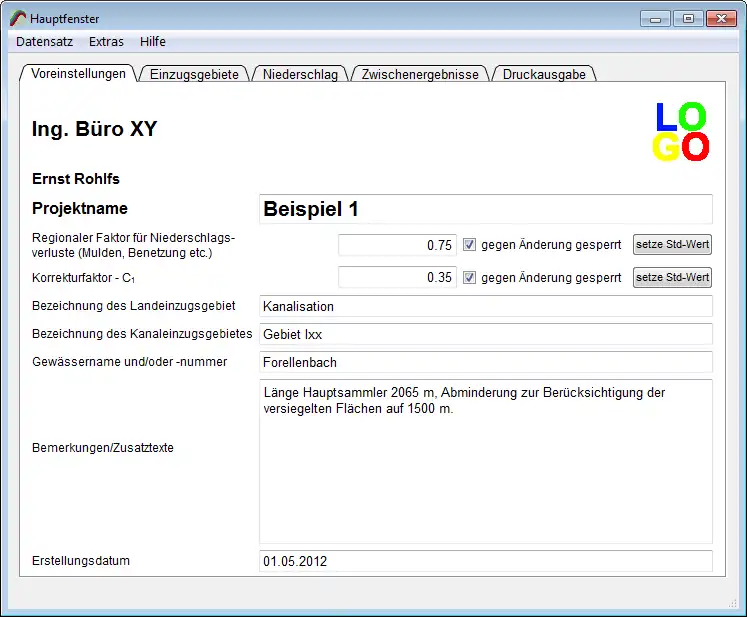Click the 'Ing. Büro XY' heading
The width and height of the screenshot is (747, 617).
coord(94,129)
